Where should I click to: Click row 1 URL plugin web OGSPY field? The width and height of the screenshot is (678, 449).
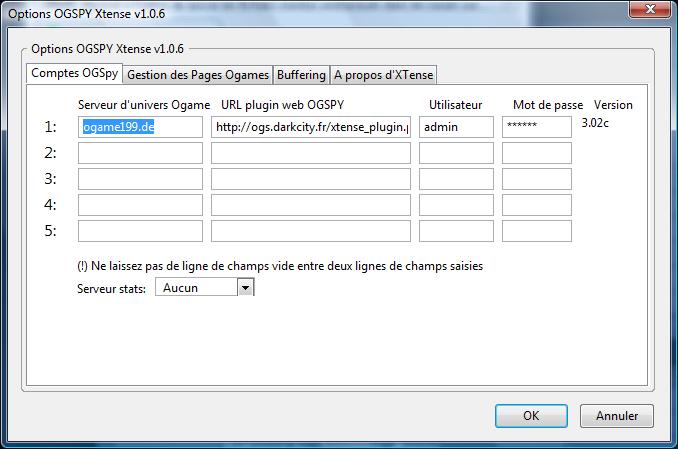click(x=311, y=127)
